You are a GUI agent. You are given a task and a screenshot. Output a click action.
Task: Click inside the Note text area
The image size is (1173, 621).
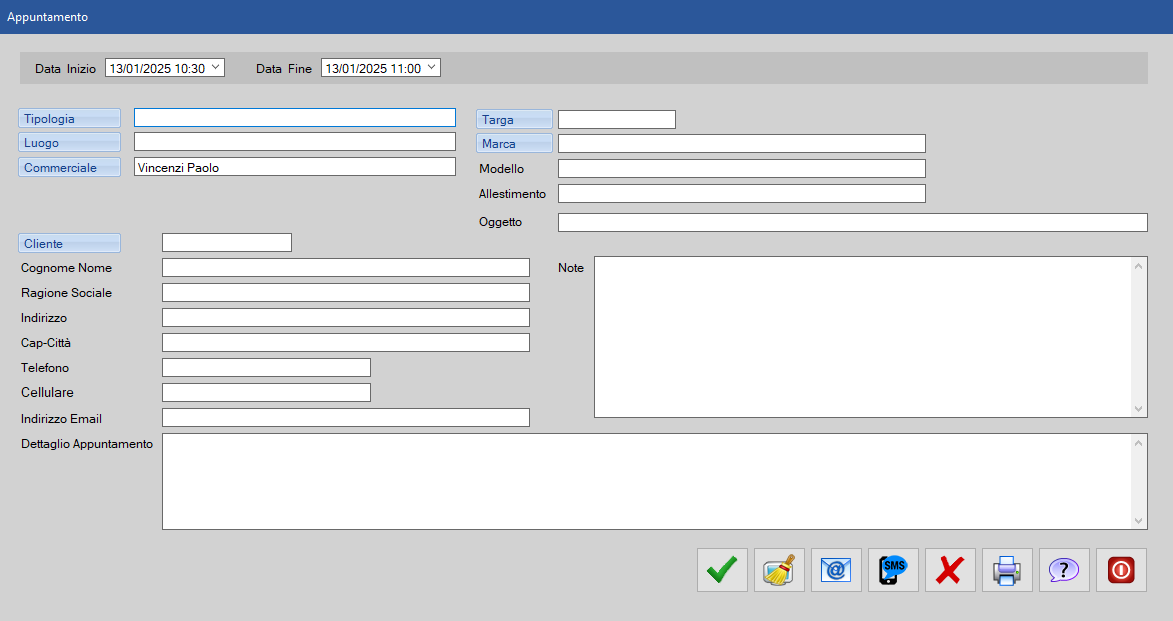(x=863, y=337)
